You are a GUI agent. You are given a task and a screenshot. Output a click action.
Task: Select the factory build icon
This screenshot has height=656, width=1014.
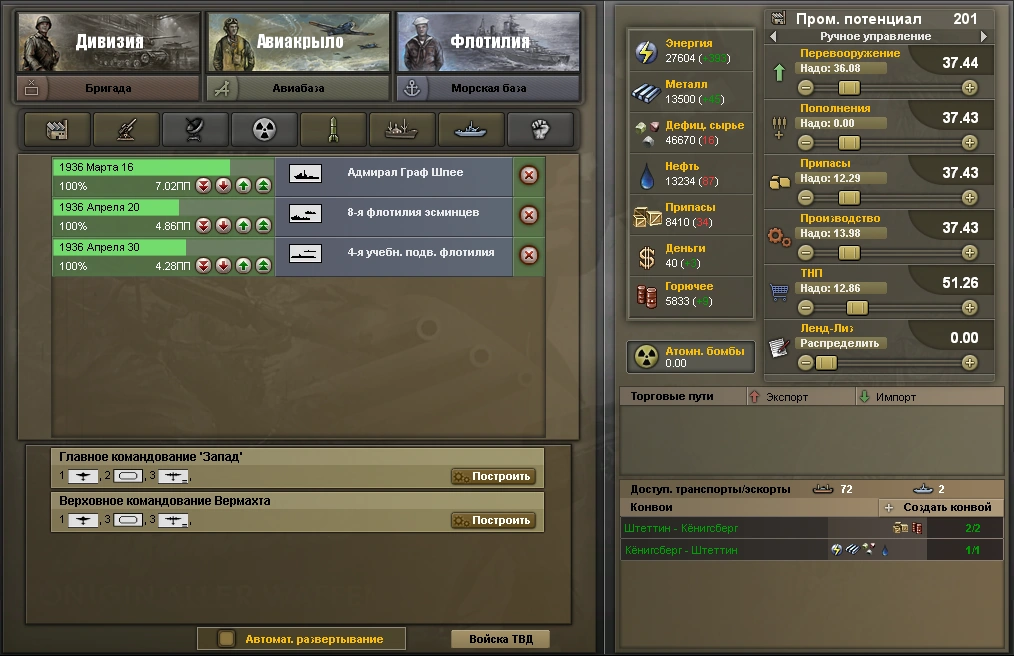point(57,130)
